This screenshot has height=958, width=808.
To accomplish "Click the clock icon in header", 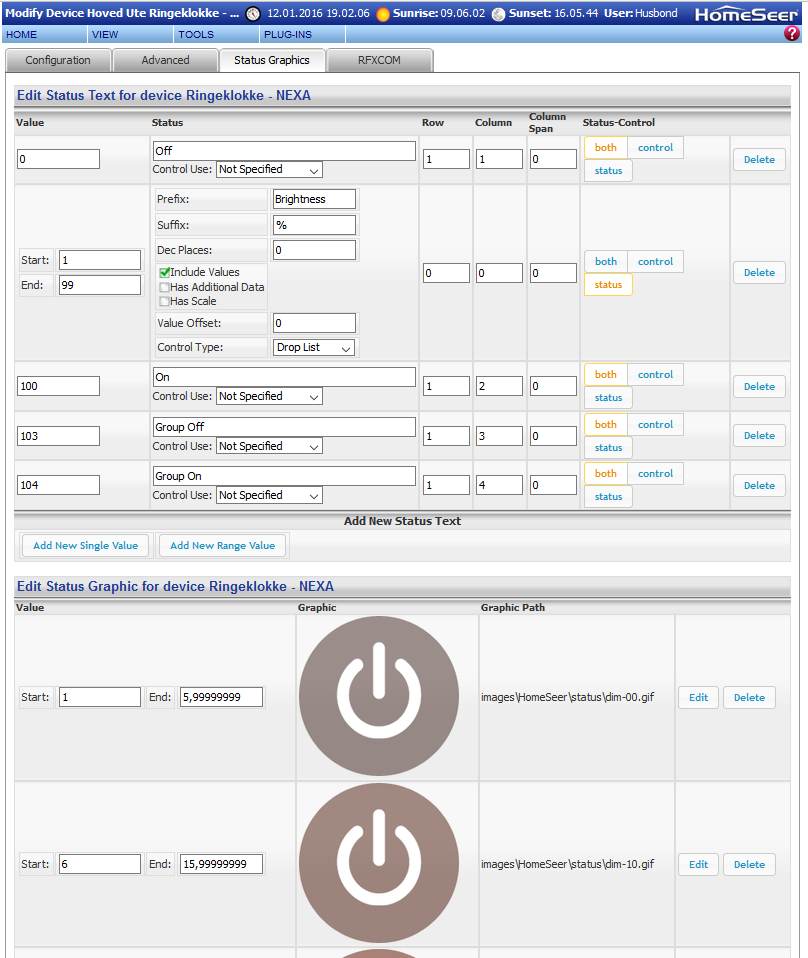I will coord(252,14).
